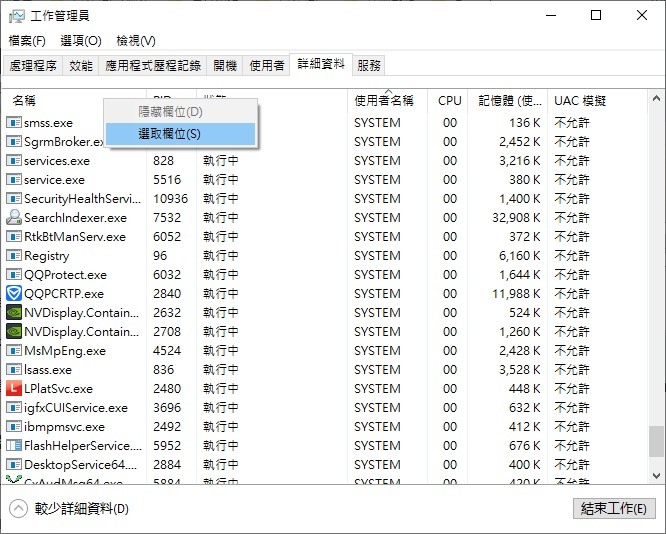Click the lsass.exe process icon

coord(14,370)
